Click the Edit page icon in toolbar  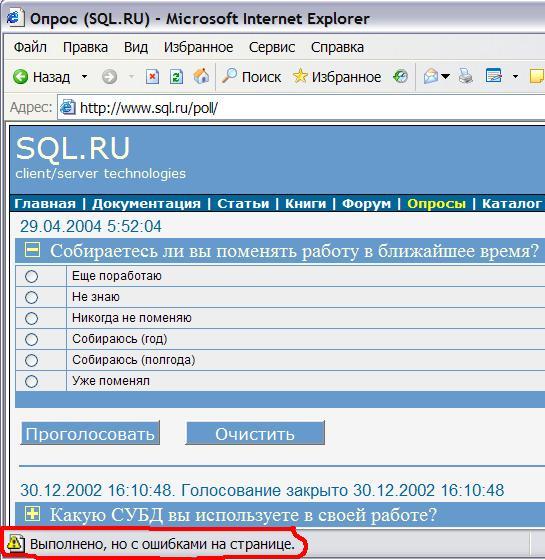[x=494, y=76]
